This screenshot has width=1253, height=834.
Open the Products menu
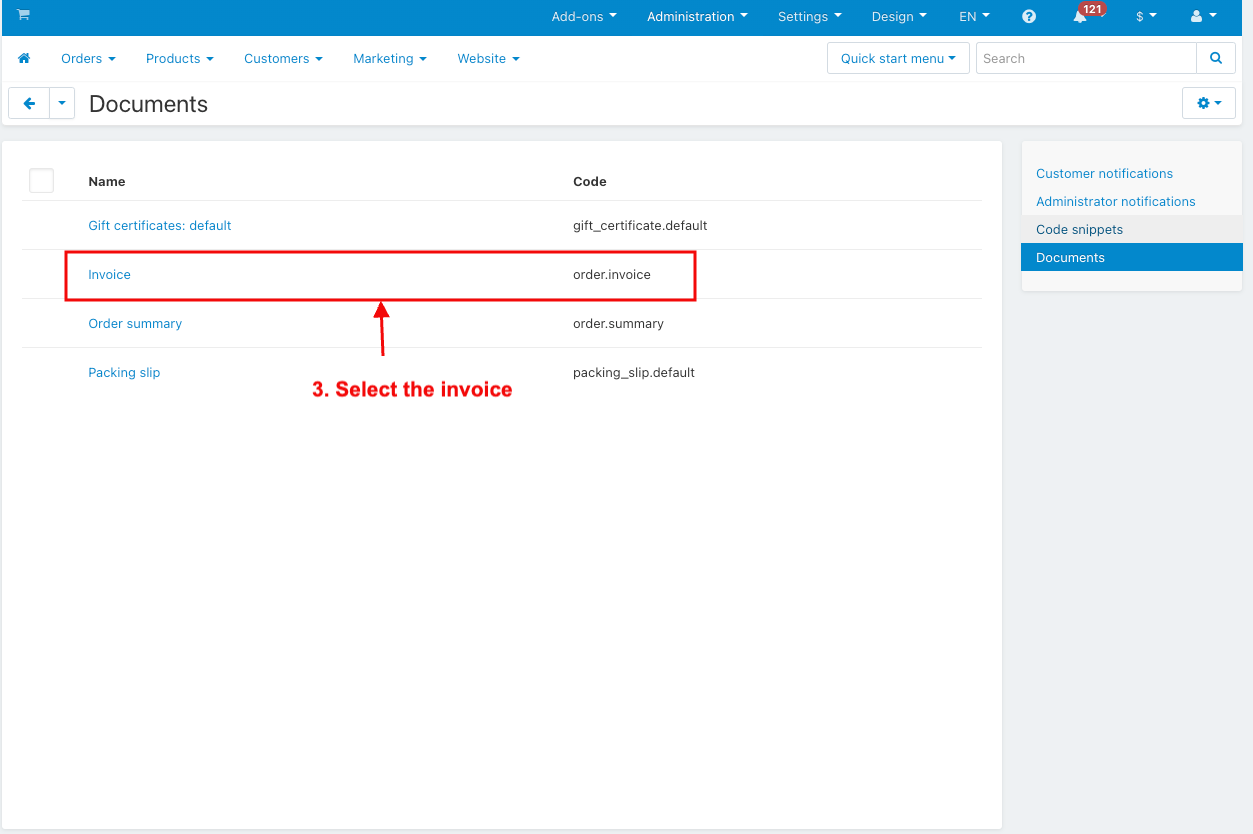[180, 59]
